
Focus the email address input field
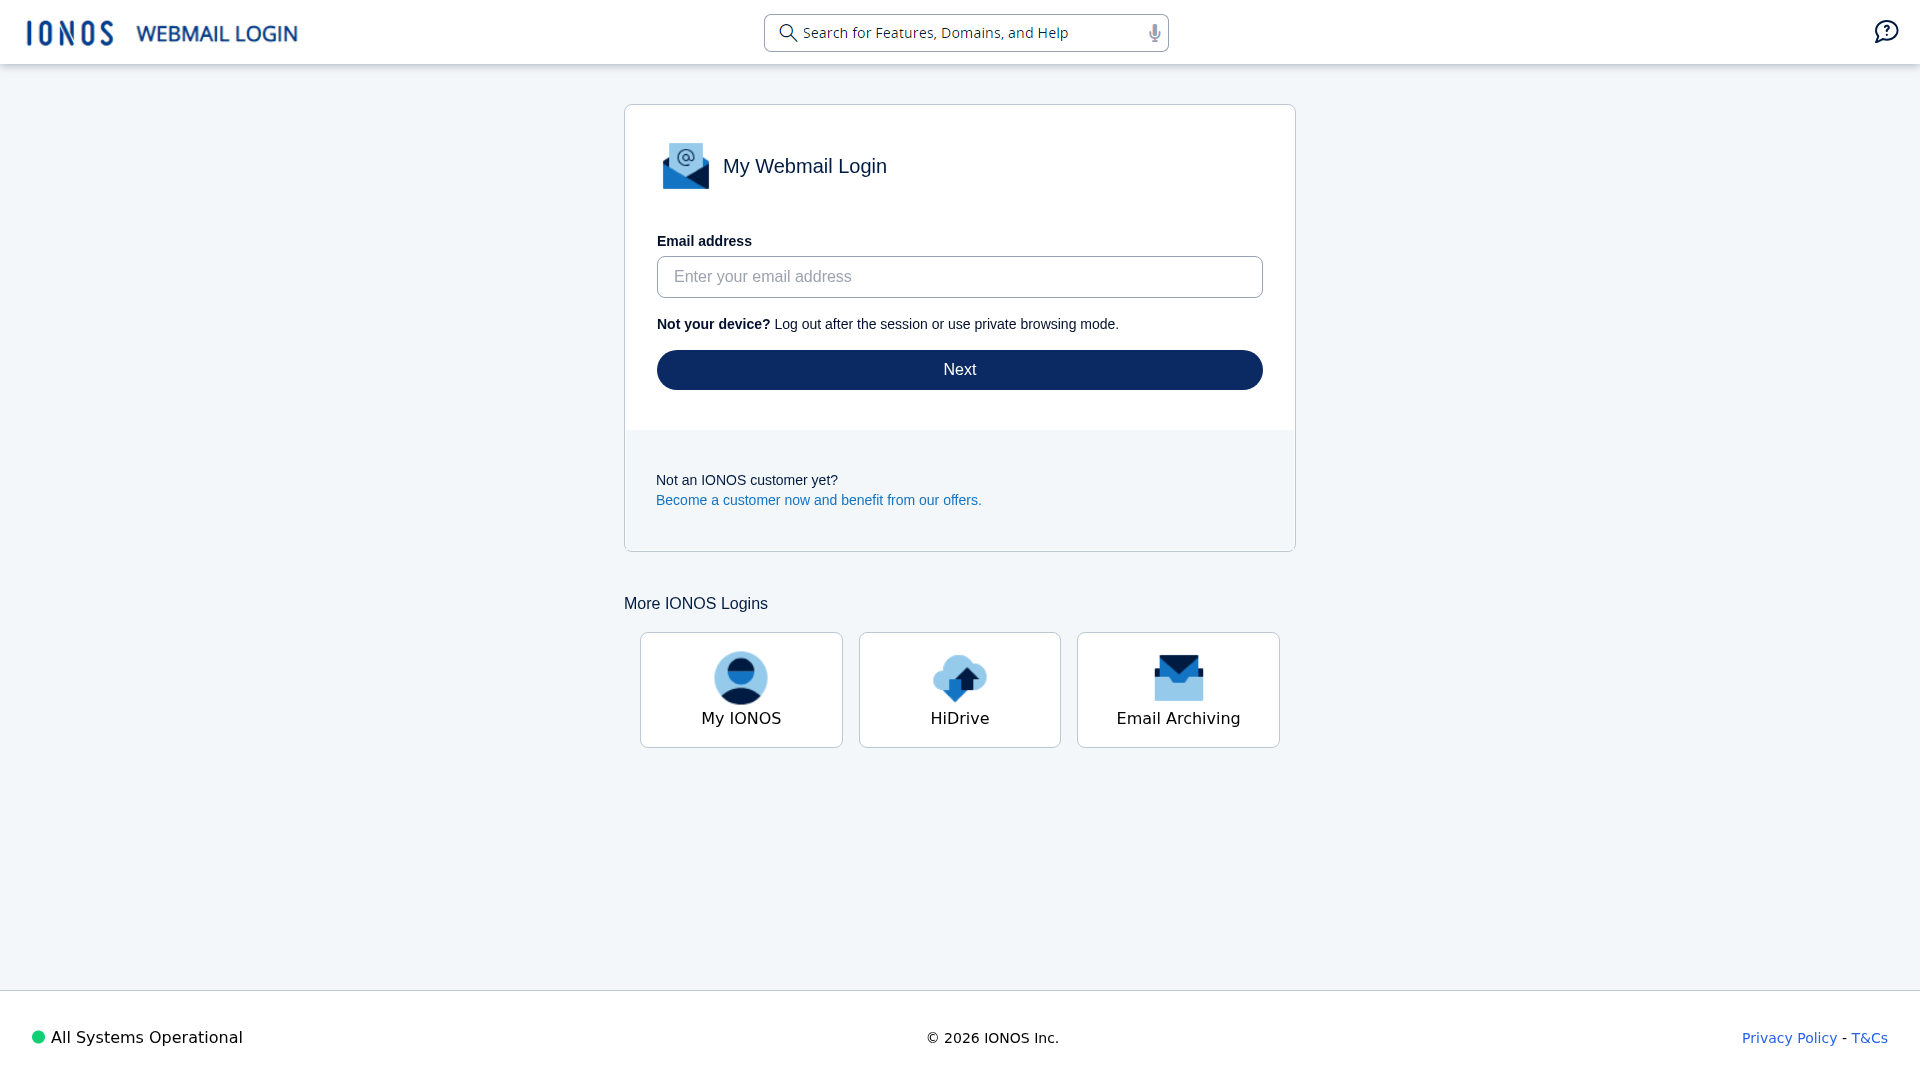[960, 277]
